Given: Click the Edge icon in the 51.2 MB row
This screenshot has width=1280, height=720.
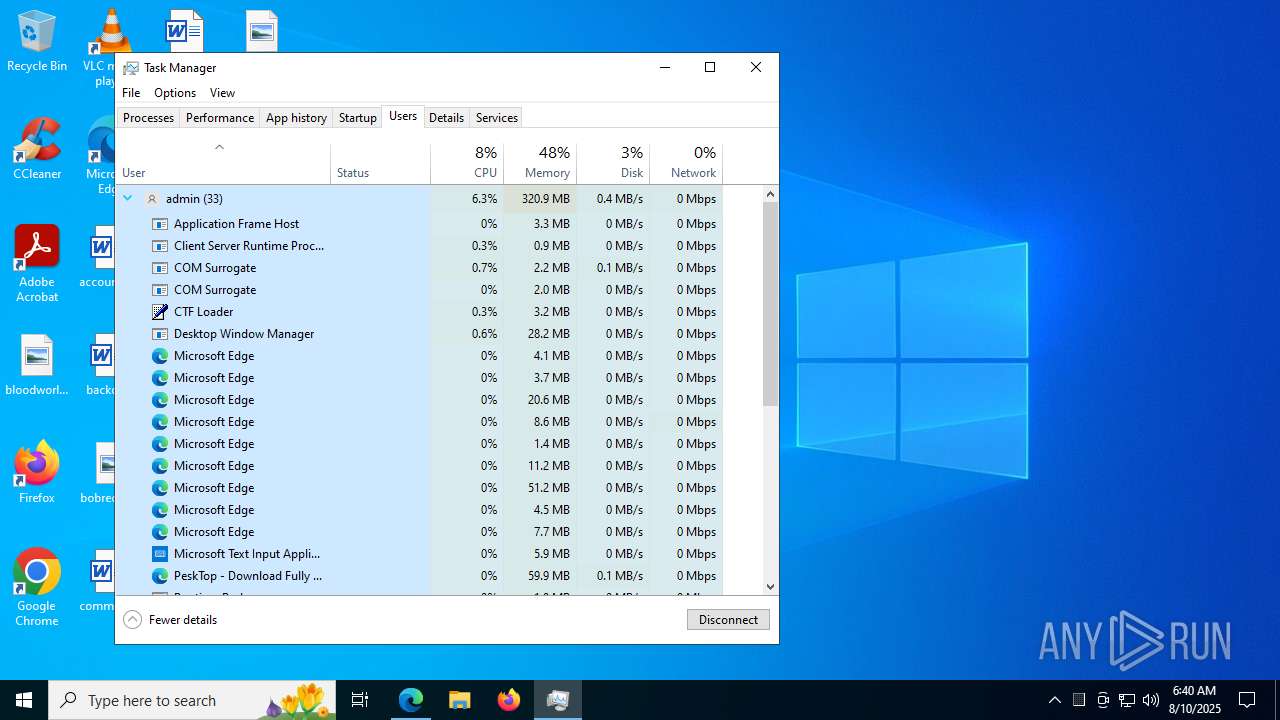Looking at the screenshot, I should (159, 488).
